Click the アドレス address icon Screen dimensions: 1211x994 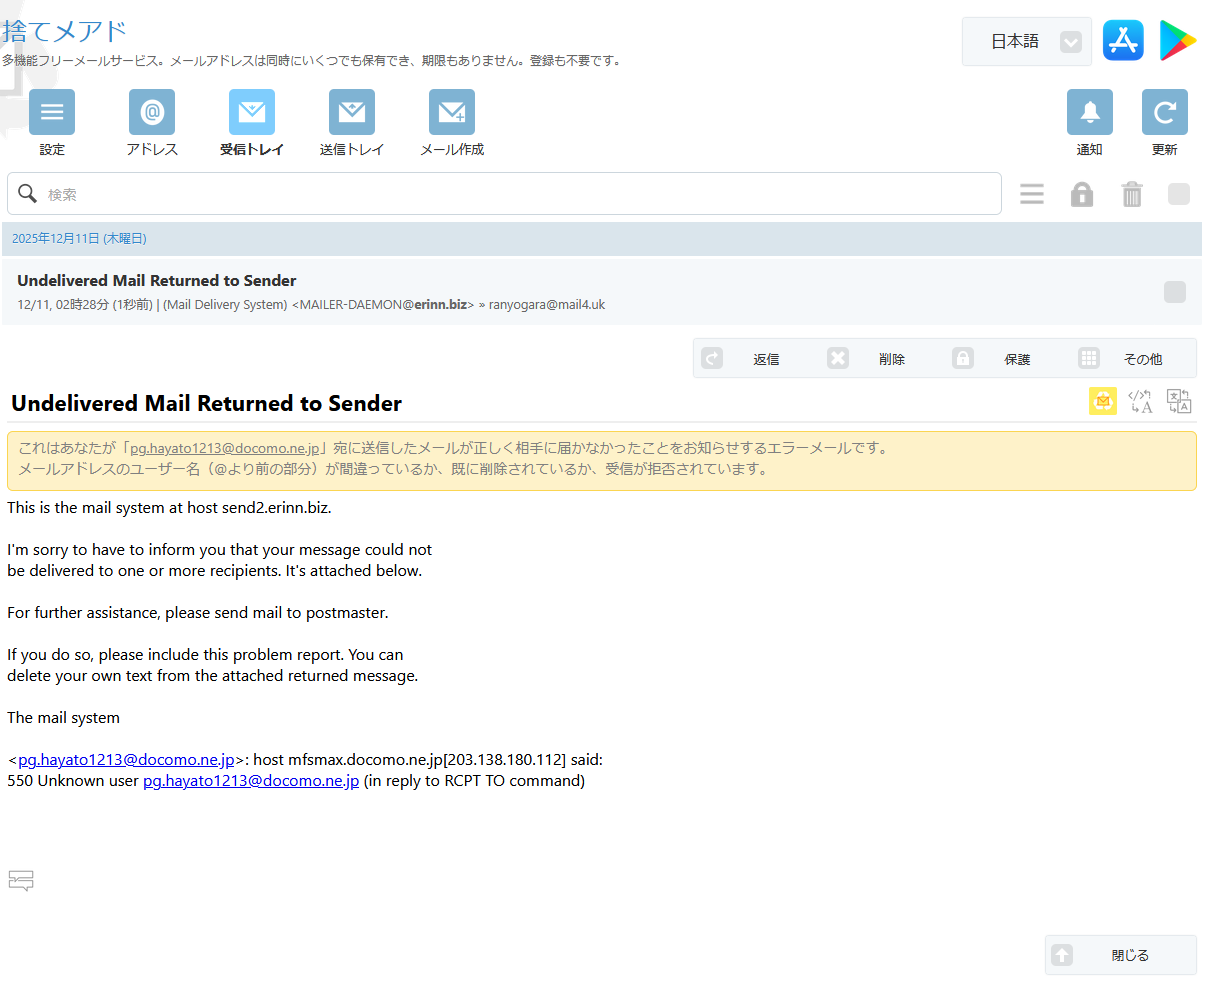pos(152,112)
